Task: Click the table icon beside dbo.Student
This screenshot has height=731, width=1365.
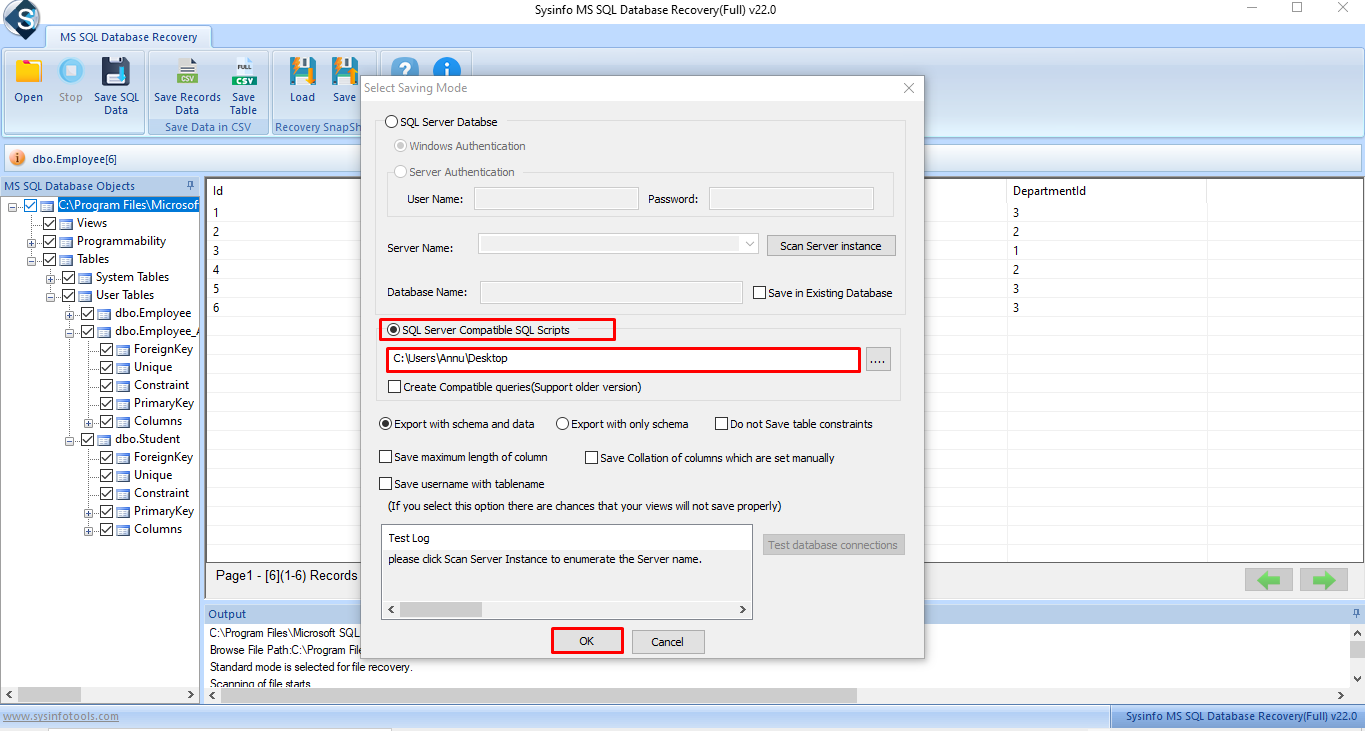Action: [x=104, y=440]
